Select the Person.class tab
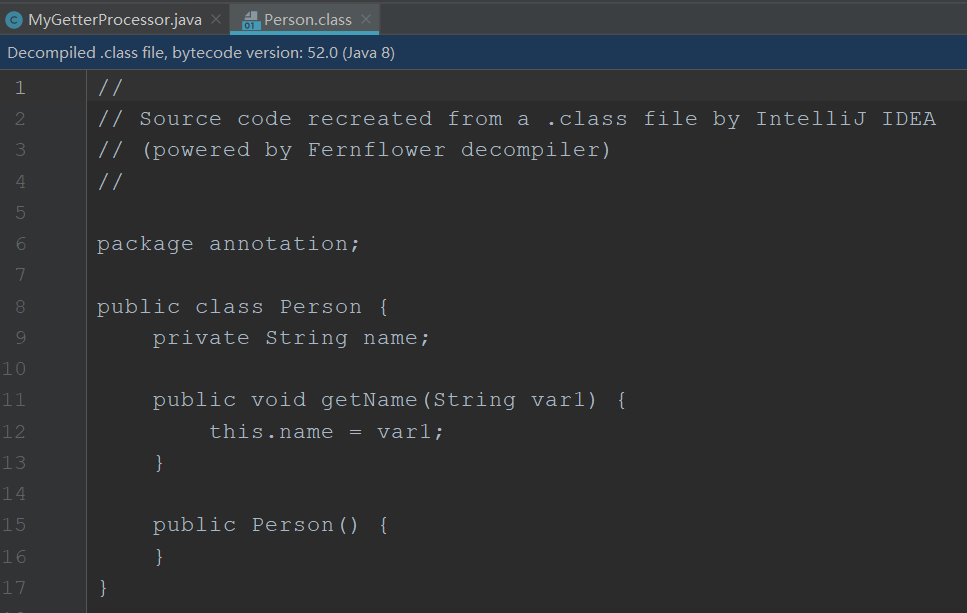The width and height of the screenshot is (967, 613). (307, 20)
